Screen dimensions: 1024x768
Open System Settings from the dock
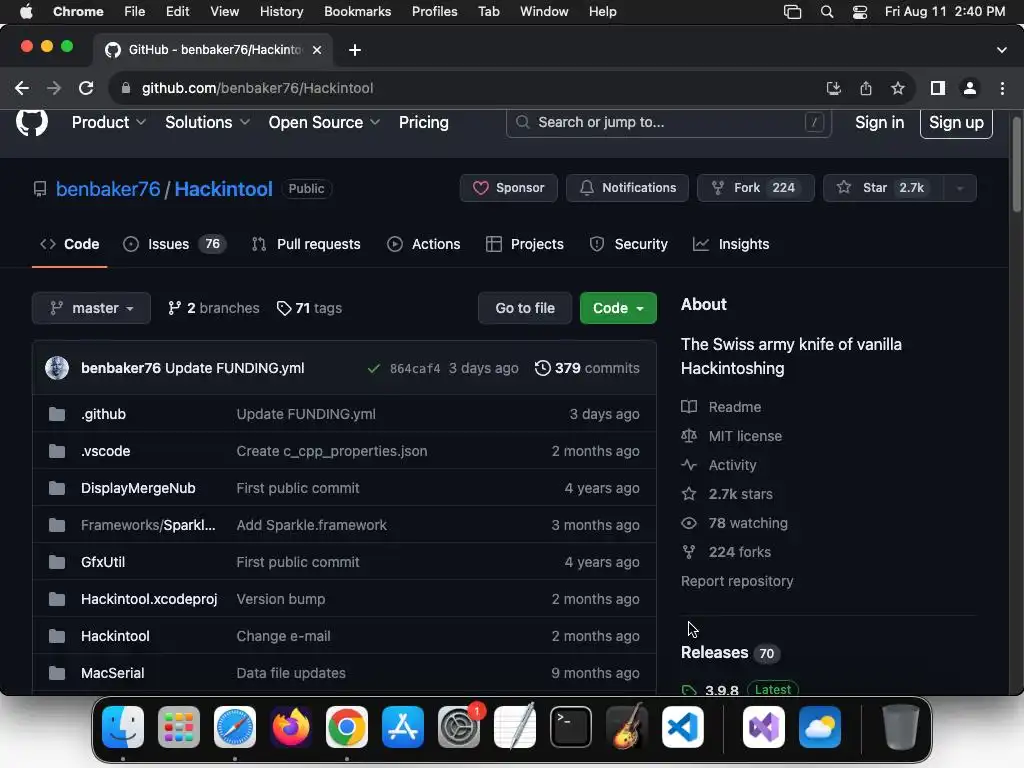[x=459, y=727]
